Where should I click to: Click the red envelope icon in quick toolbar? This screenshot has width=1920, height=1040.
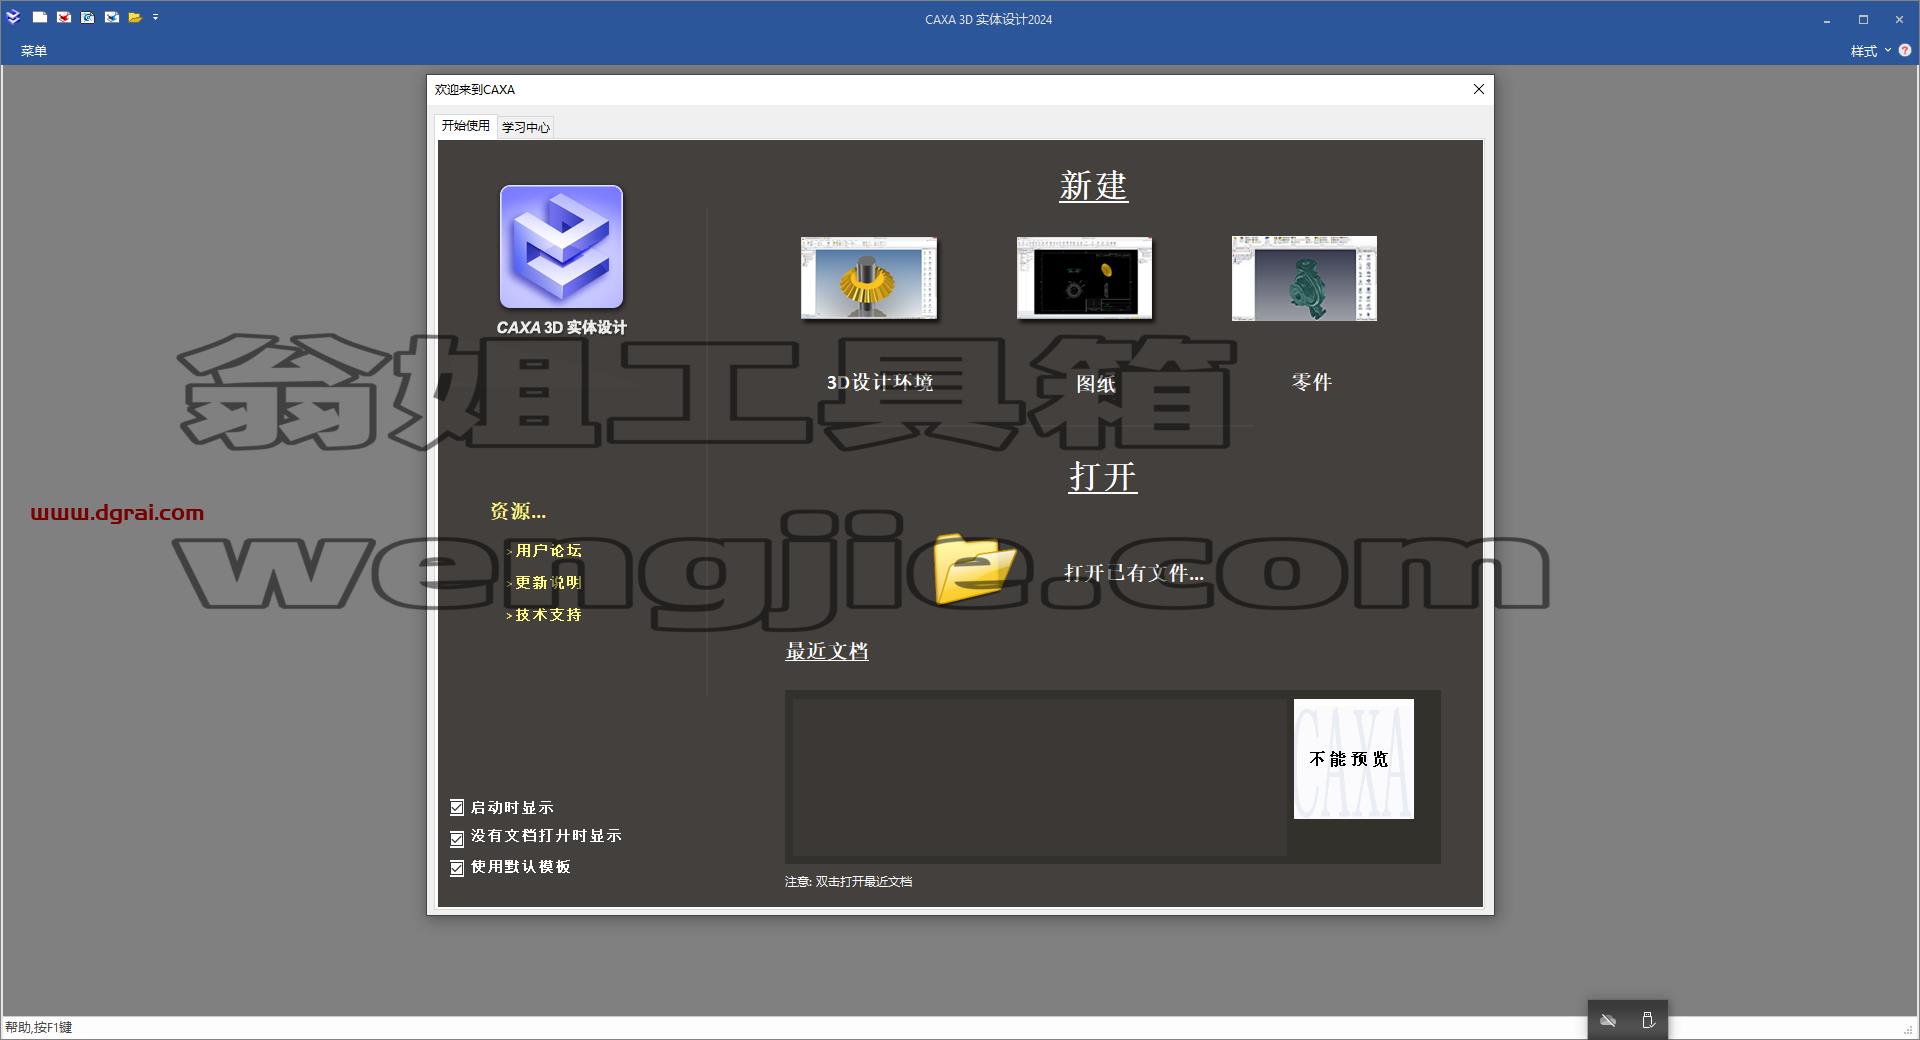tap(64, 17)
